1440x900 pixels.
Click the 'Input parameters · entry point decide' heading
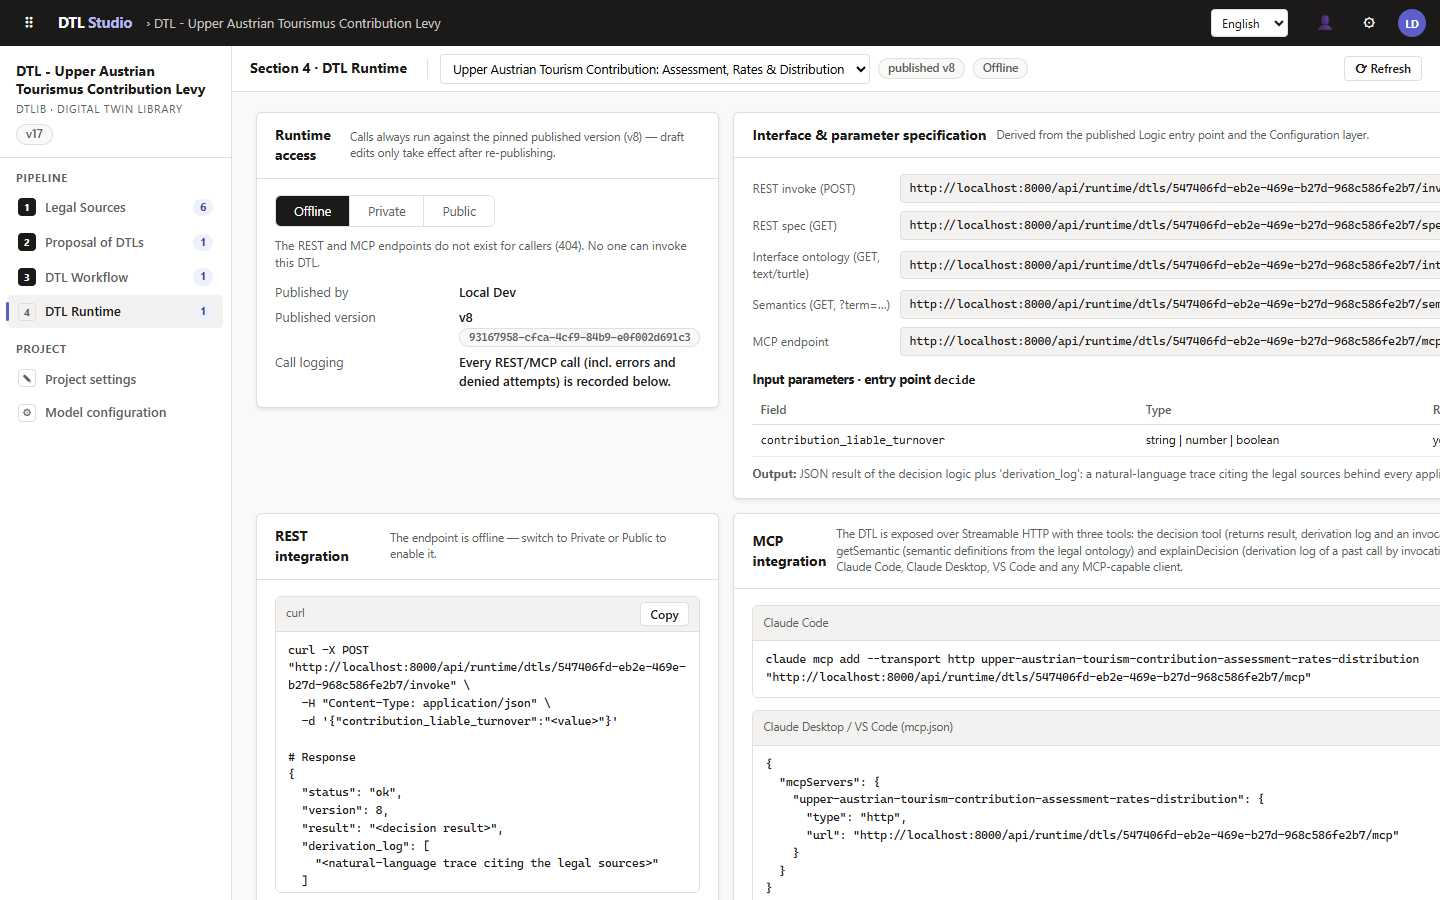tap(863, 380)
